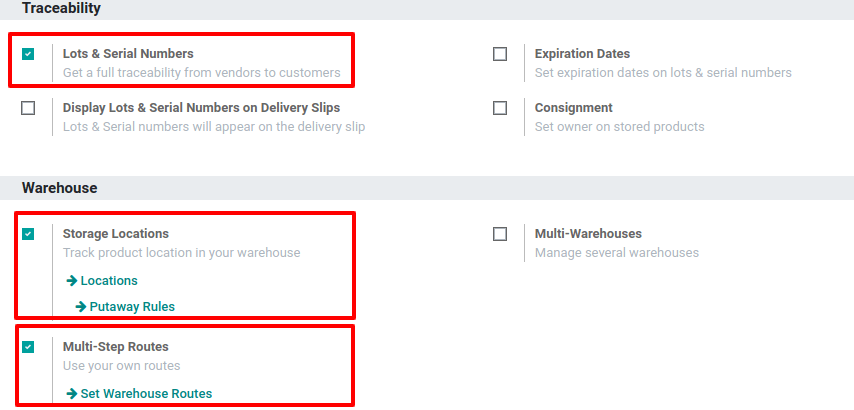Enable Display Lots & Serial Numbers on Delivery Slips
The height and width of the screenshot is (410, 854).
(x=28, y=108)
